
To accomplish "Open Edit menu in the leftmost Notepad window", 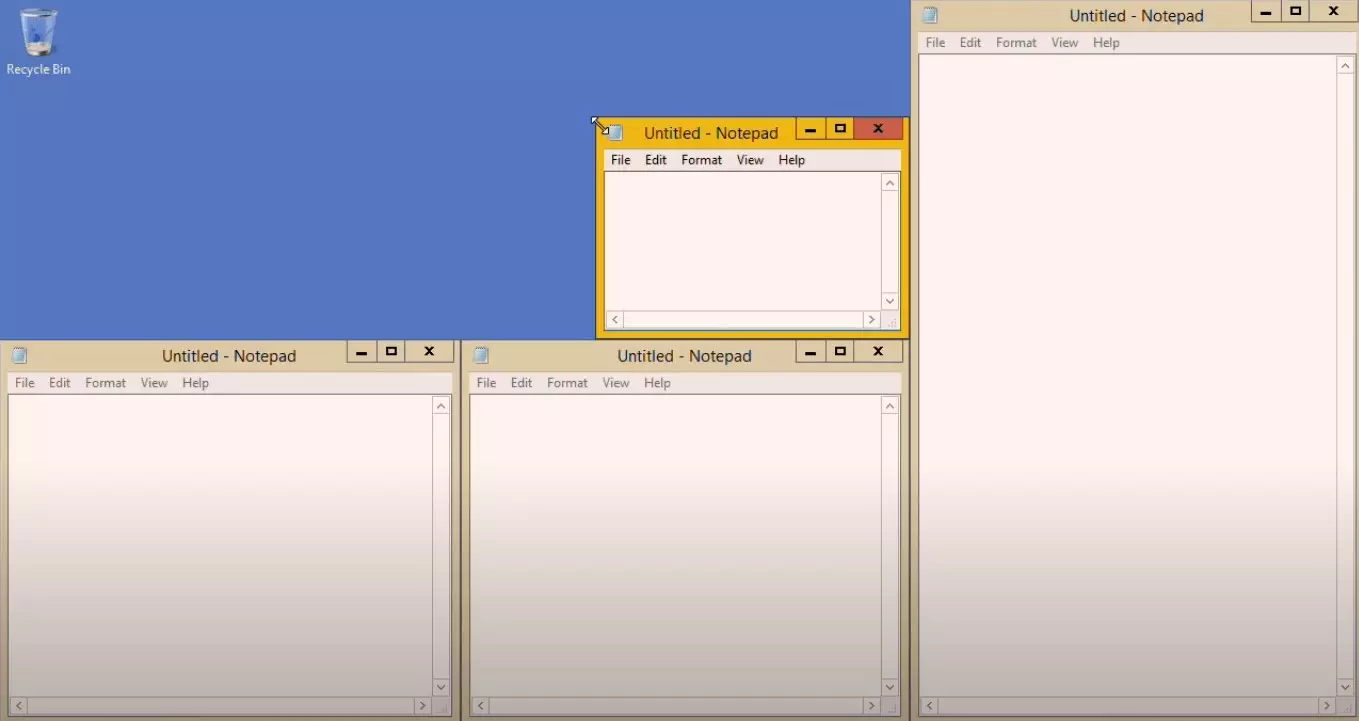I will [59, 383].
